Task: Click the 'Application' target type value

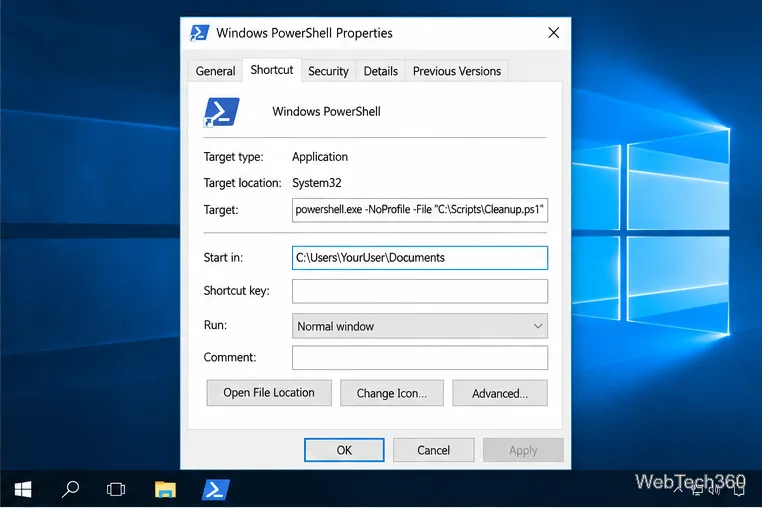Action: click(x=320, y=157)
